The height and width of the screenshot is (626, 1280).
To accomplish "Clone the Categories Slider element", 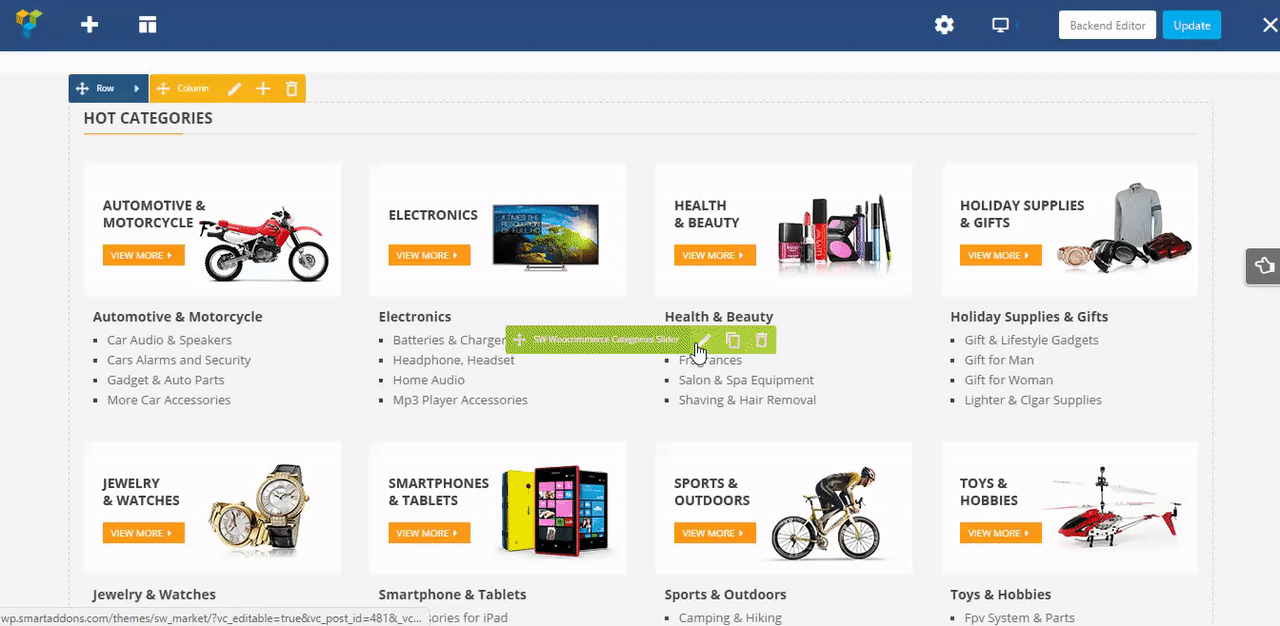I will [x=732, y=340].
